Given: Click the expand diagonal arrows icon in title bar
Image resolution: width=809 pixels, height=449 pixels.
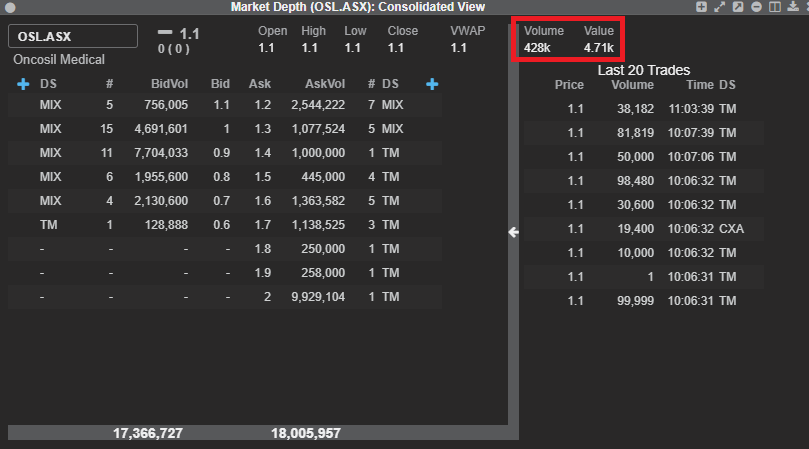Looking at the screenshot, I should click(719, 7).
